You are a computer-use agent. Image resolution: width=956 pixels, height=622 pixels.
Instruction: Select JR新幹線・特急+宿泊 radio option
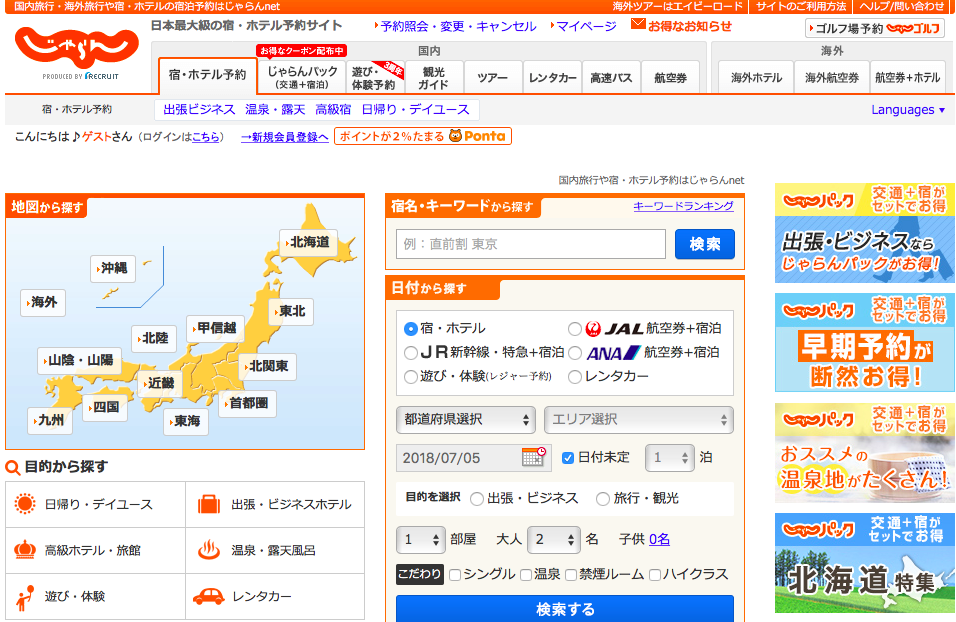click(x=410, y=352)
